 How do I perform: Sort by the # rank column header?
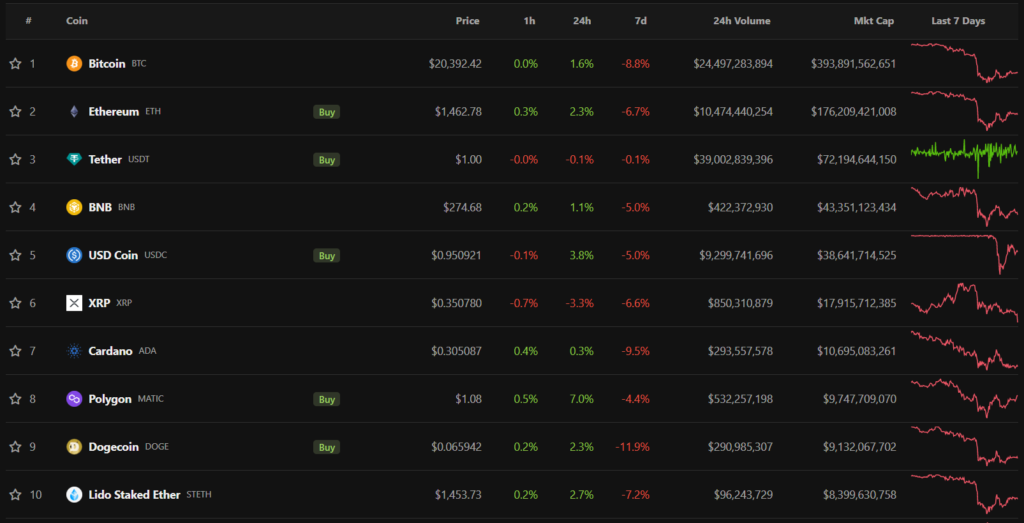tap(29, 21)
